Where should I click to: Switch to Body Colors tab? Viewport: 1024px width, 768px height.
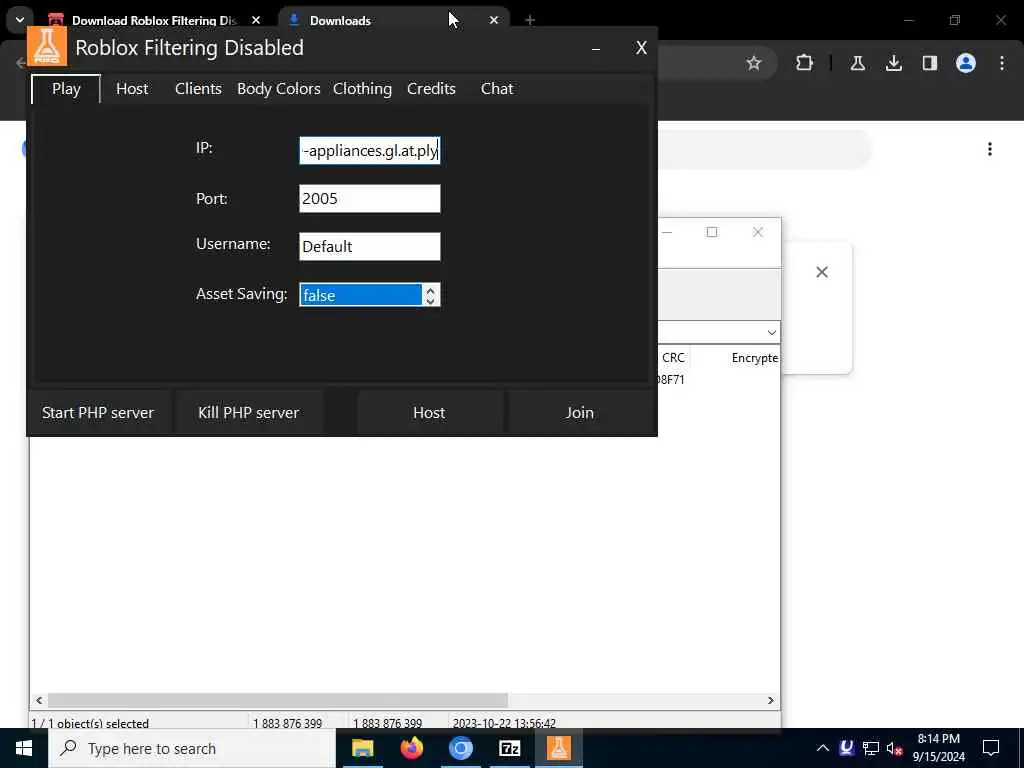click(278, 89)
